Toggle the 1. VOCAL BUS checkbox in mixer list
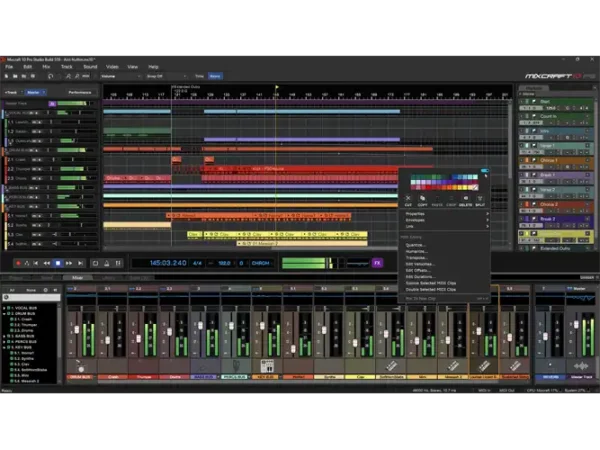Image resolution: width=600 pixels, height=450 pixels. point(8,308)
